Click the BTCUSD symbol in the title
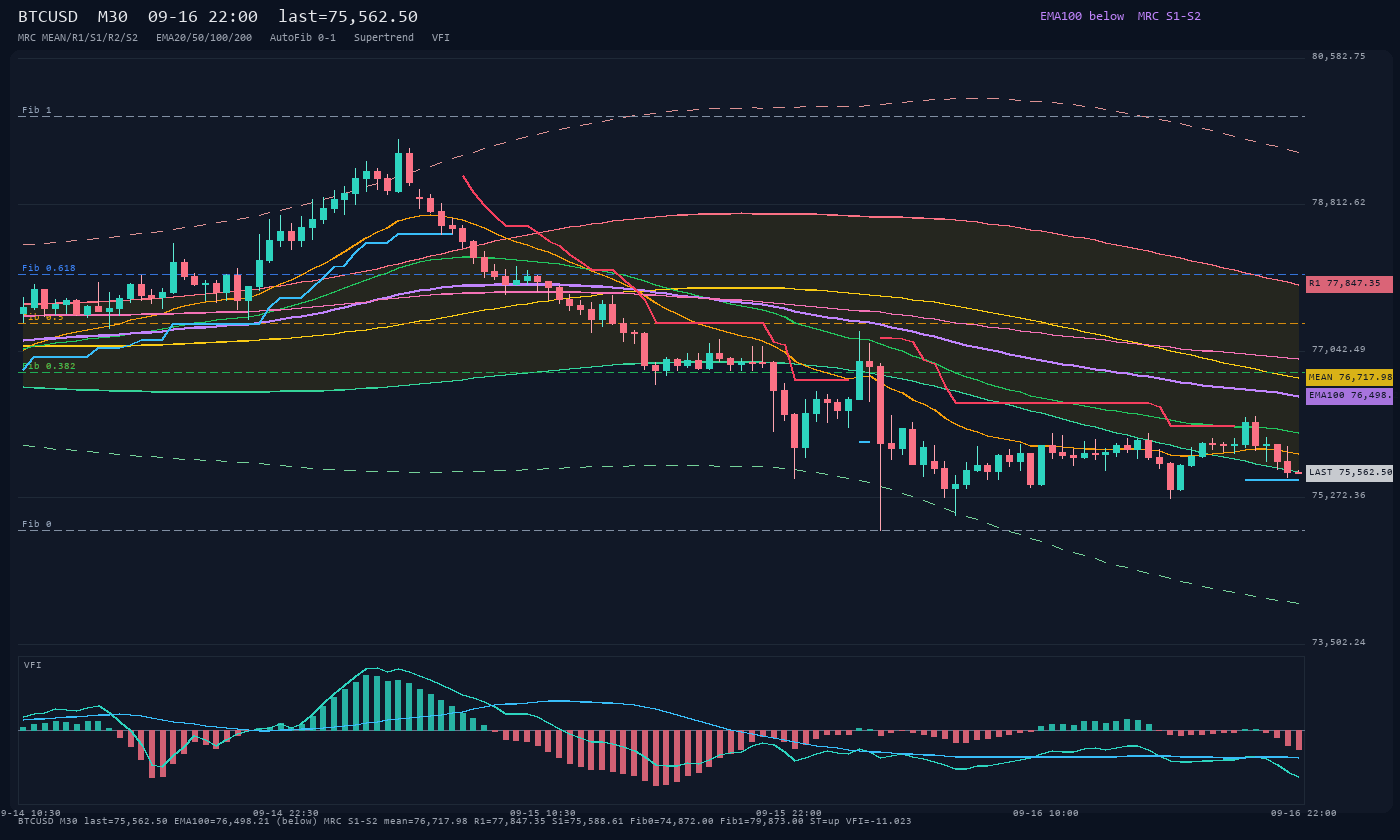The width and height of the screenshot is (1400, 840). pos(48,17)
